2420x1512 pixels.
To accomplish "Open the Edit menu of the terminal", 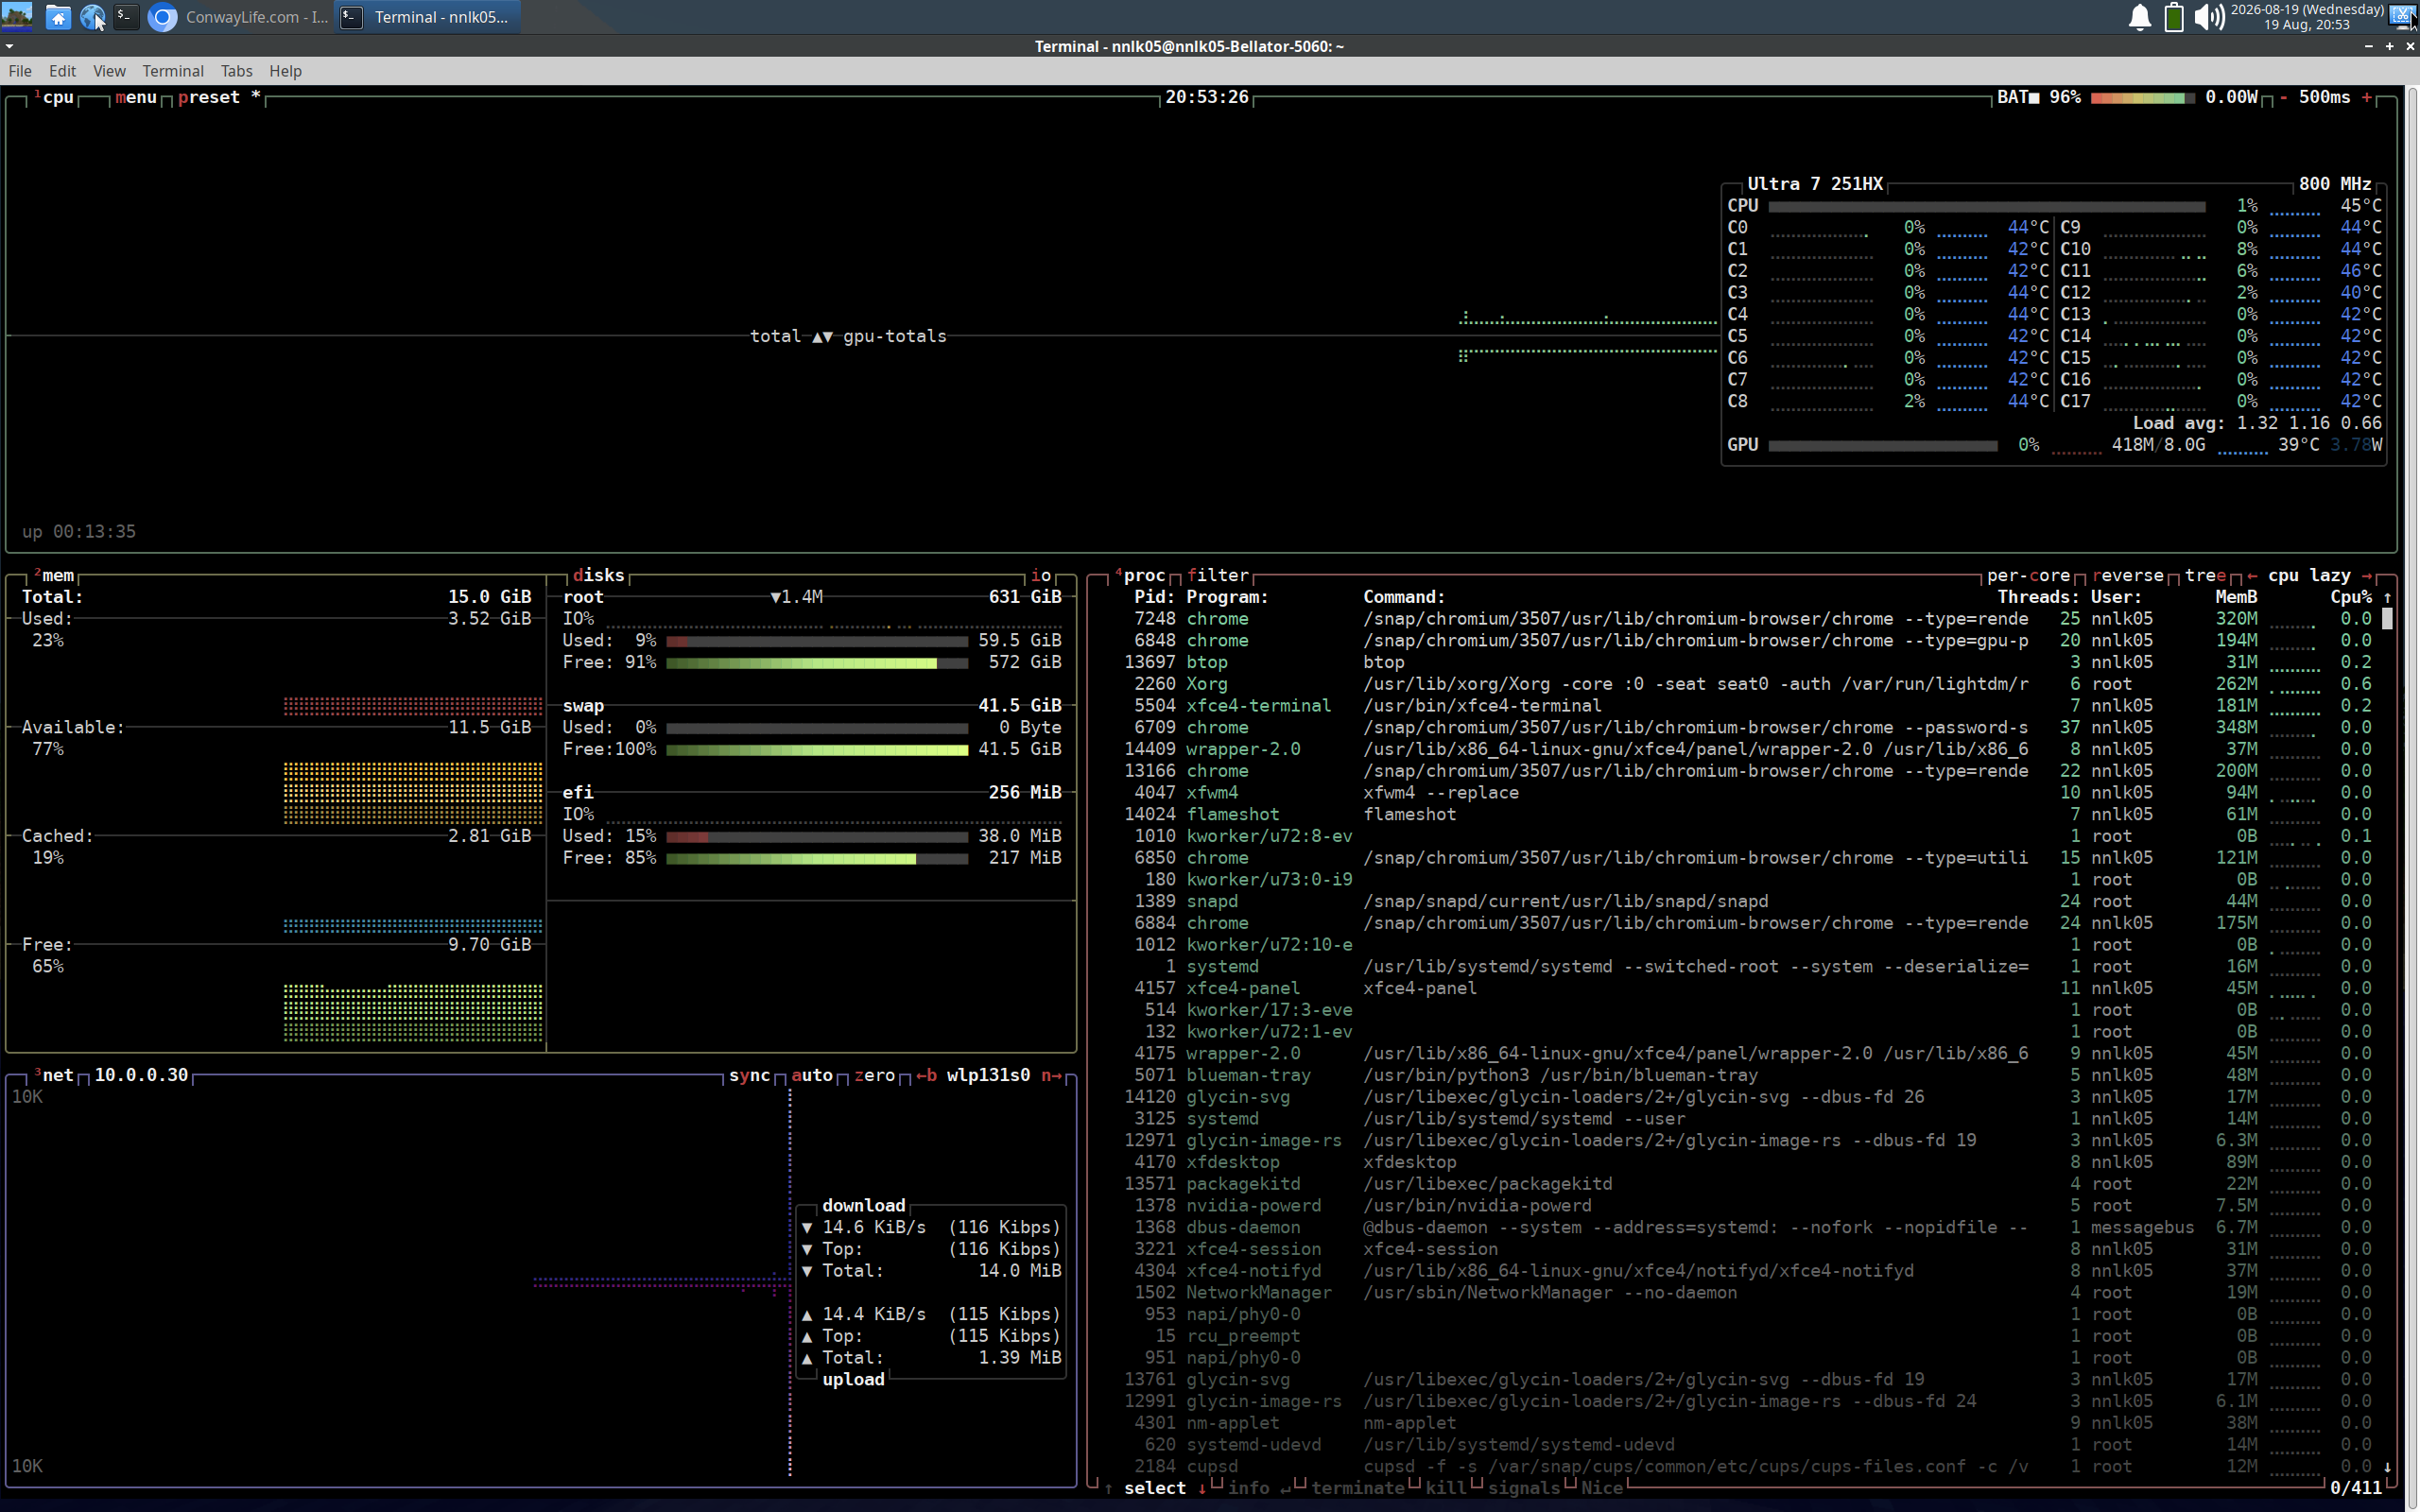I will tap(62, 71).
